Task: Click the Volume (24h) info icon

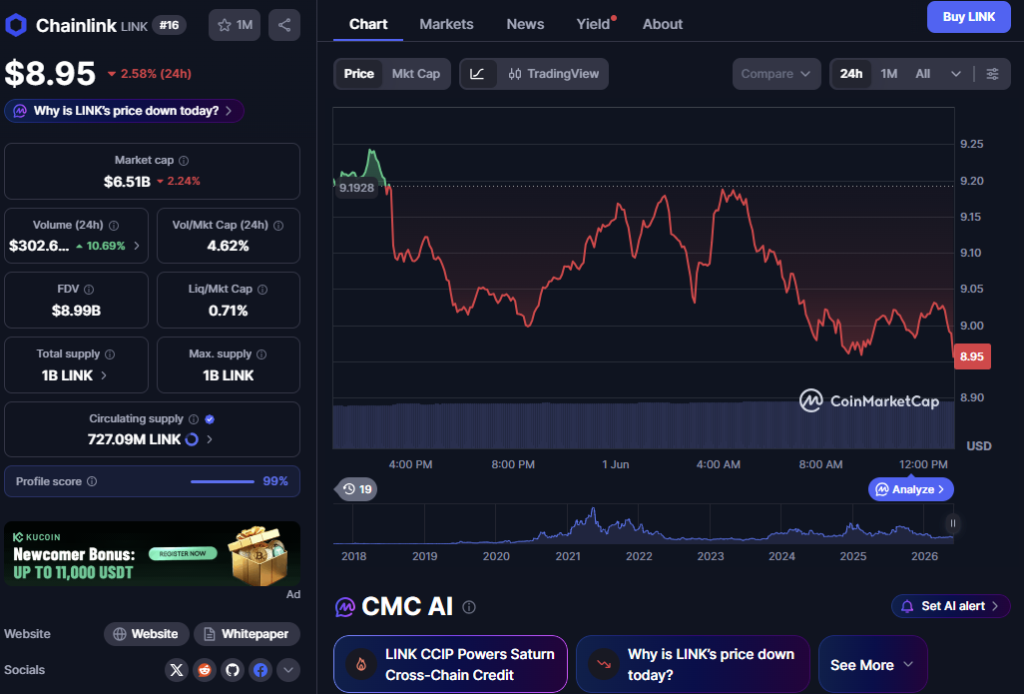Action: tap(114, 225)
